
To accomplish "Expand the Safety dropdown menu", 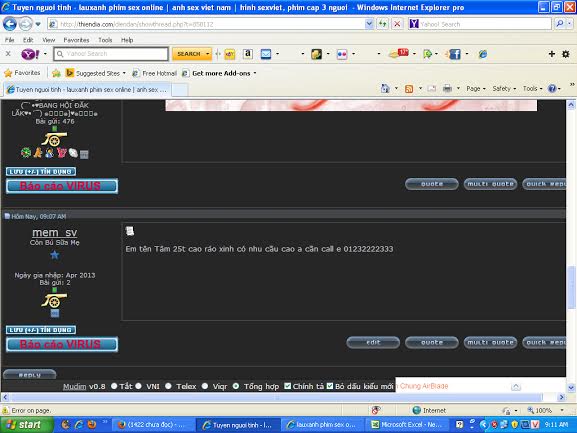I will coord(504,89).
